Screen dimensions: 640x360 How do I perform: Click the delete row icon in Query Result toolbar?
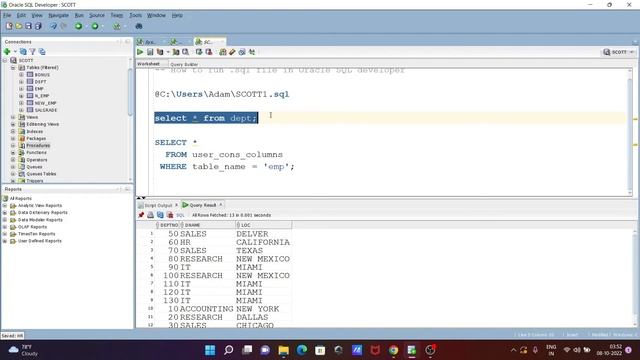(x=170, y=215)
